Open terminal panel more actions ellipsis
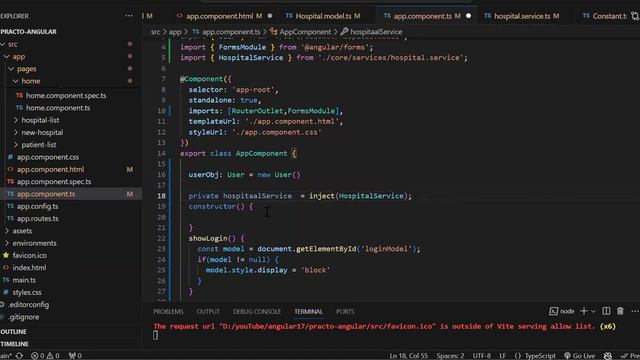 [635, 311]
